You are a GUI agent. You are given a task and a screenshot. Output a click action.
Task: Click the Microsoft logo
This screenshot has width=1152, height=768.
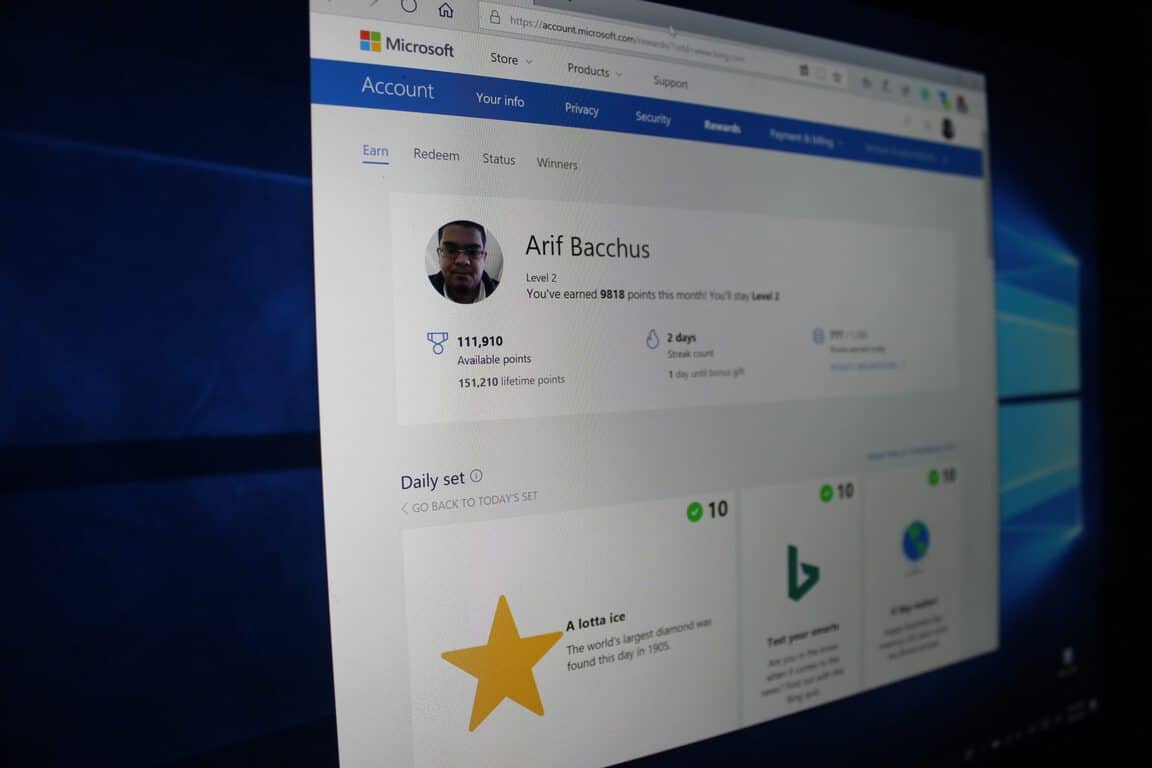(406, 44)
